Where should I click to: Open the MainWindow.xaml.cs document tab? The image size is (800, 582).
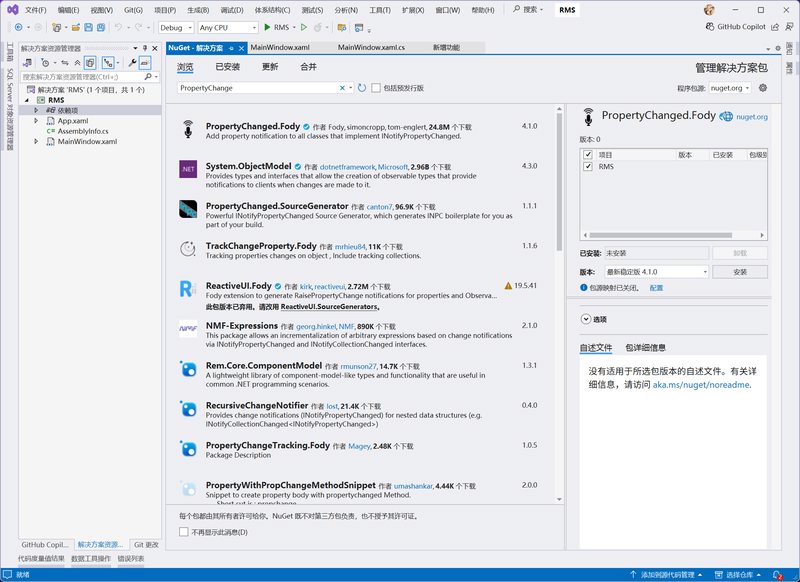371,47
